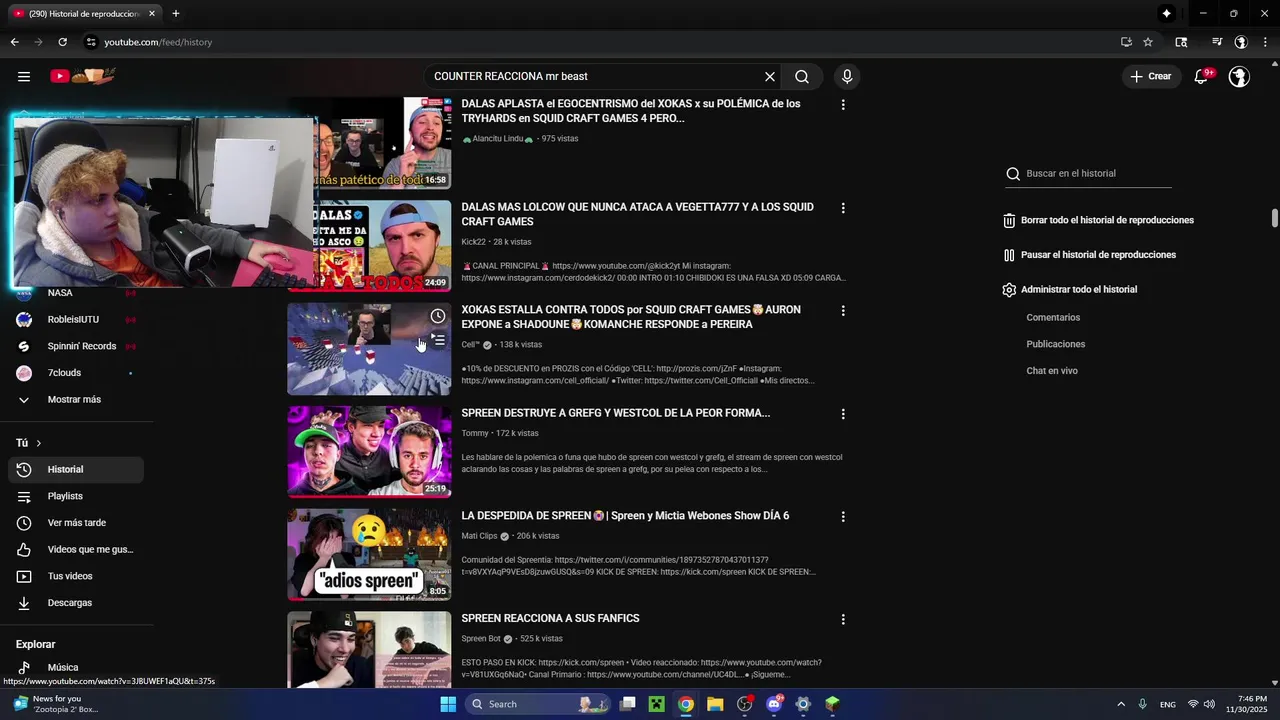This screenshot has width=1280, height=720.
Task: Open more options for DALAS APLASTA video
Action: coord(843,104)
